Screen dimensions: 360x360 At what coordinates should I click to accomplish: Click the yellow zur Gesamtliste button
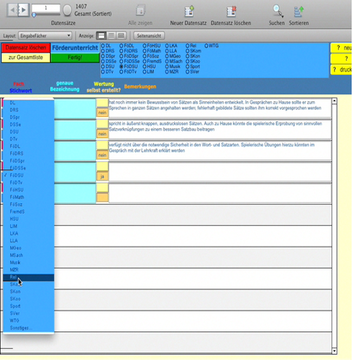coord(26,57)
